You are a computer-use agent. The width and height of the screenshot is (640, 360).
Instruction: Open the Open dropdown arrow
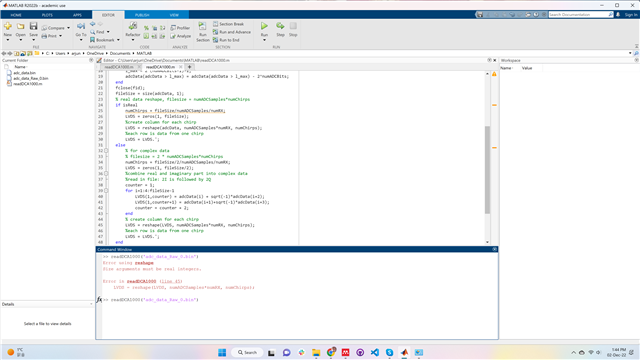[x=20, y=40]
